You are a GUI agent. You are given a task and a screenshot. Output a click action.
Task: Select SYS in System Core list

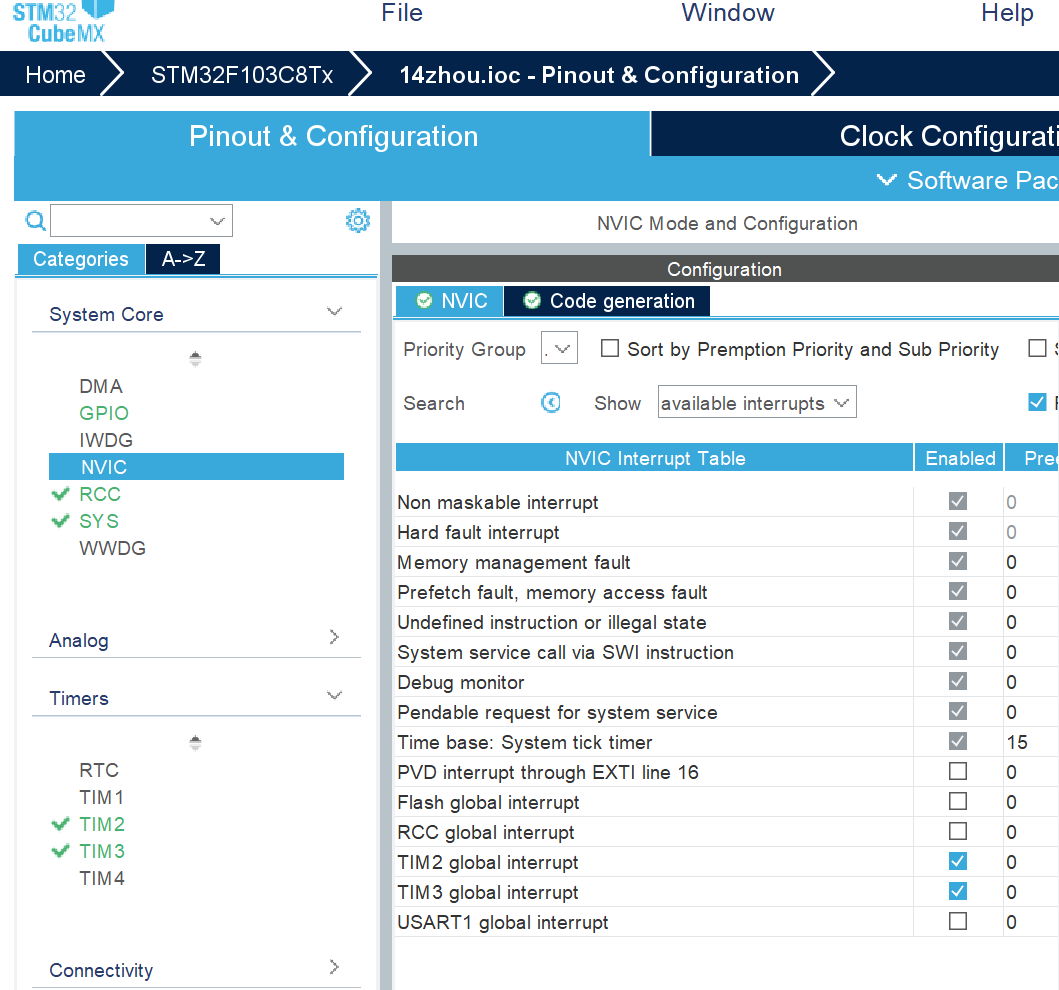[99, 521]
